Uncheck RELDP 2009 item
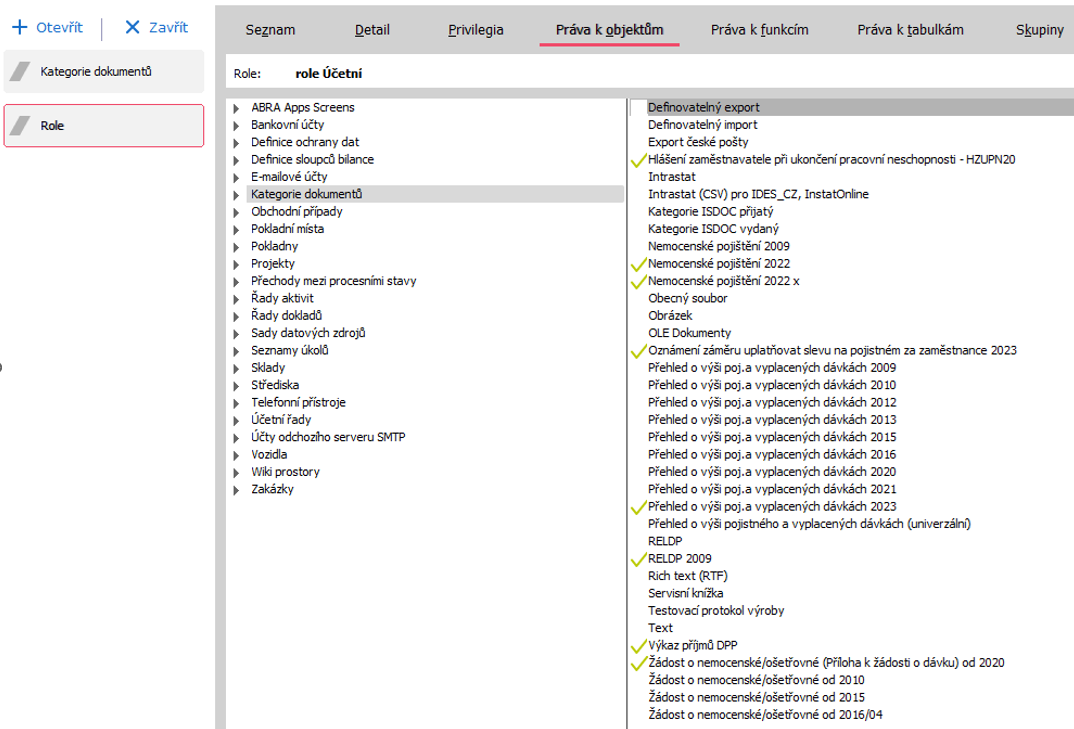 tap(638, 559)
